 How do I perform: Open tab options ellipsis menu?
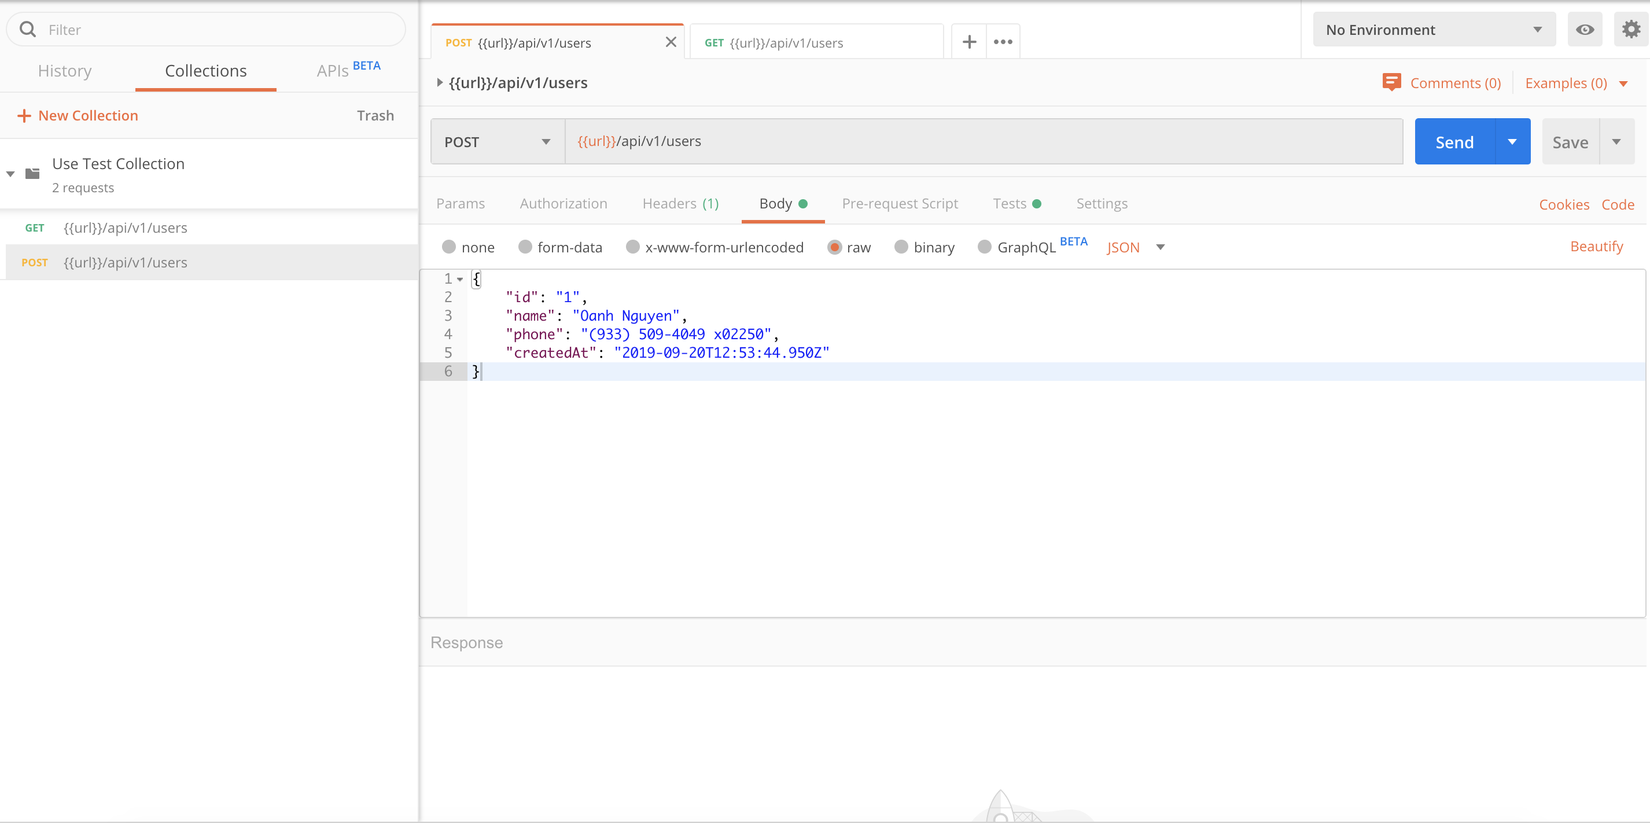1003,42
